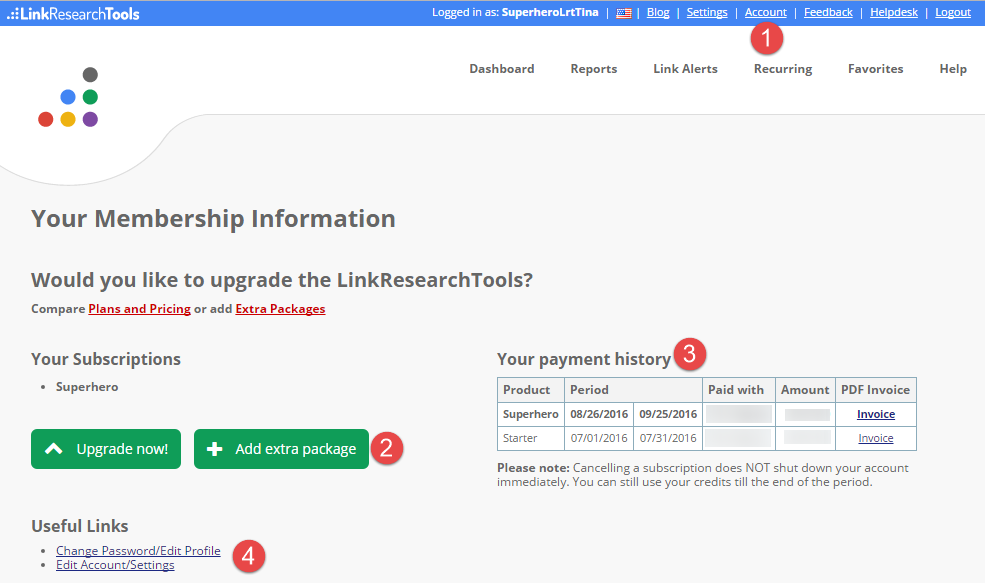Viewport: 985px width, 583px height.
Task: Open Edit Account/Settings link
Action: [115, 565]
